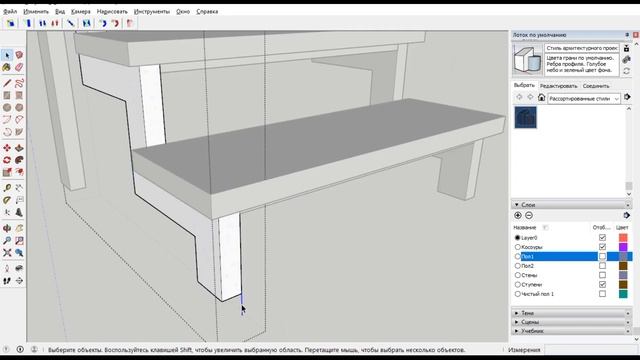The image size is (640, 360).
Task: Select the Zoom Window tool
Action: coord(19,241)
